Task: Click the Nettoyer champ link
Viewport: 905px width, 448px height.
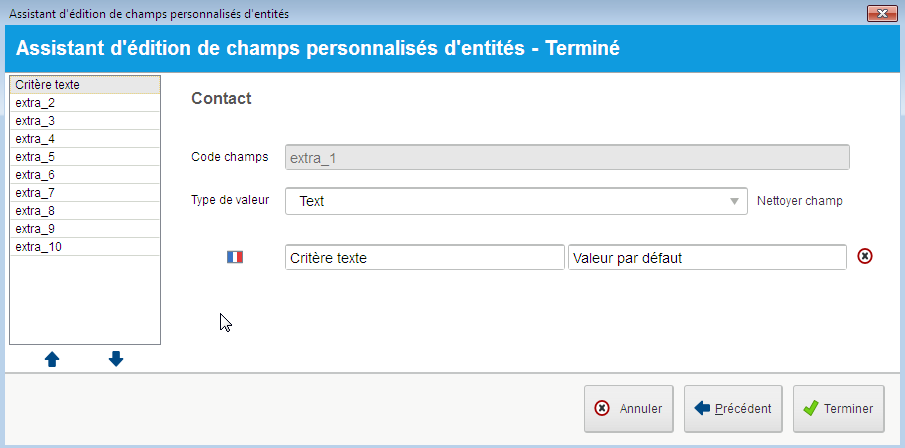Action: click(x=799, y=201)
